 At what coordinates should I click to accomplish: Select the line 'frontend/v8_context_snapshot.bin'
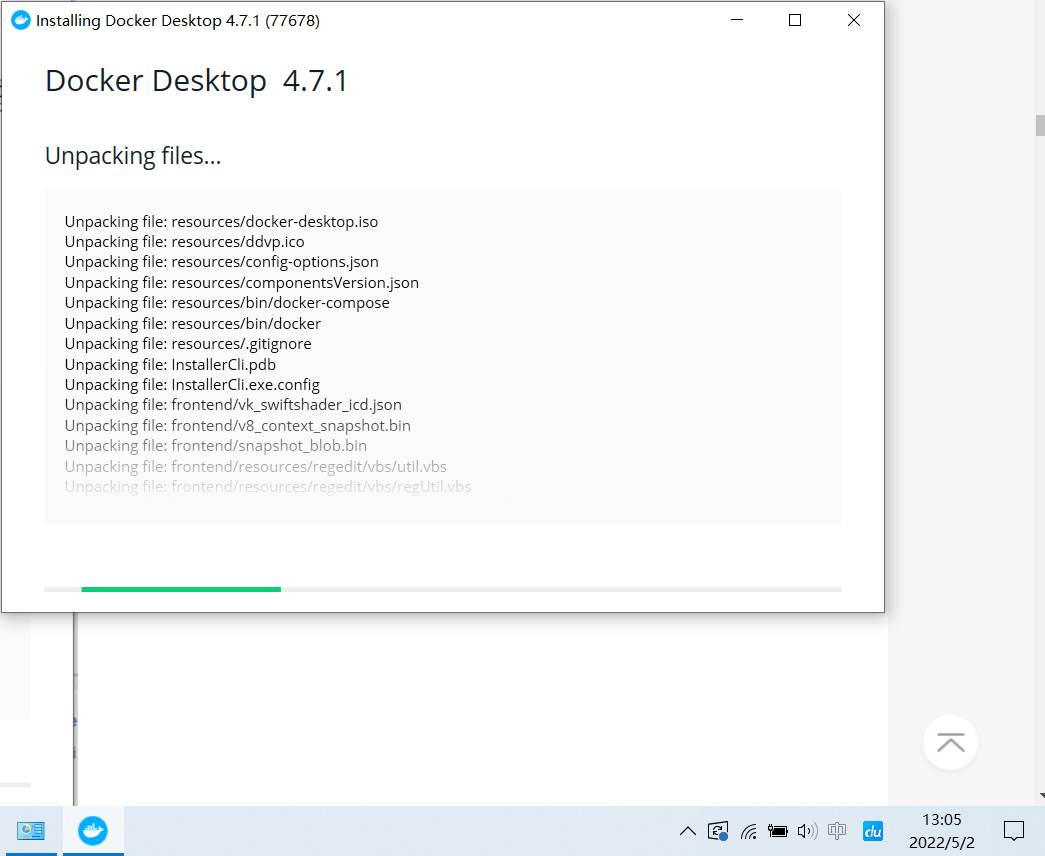point(237,425)
